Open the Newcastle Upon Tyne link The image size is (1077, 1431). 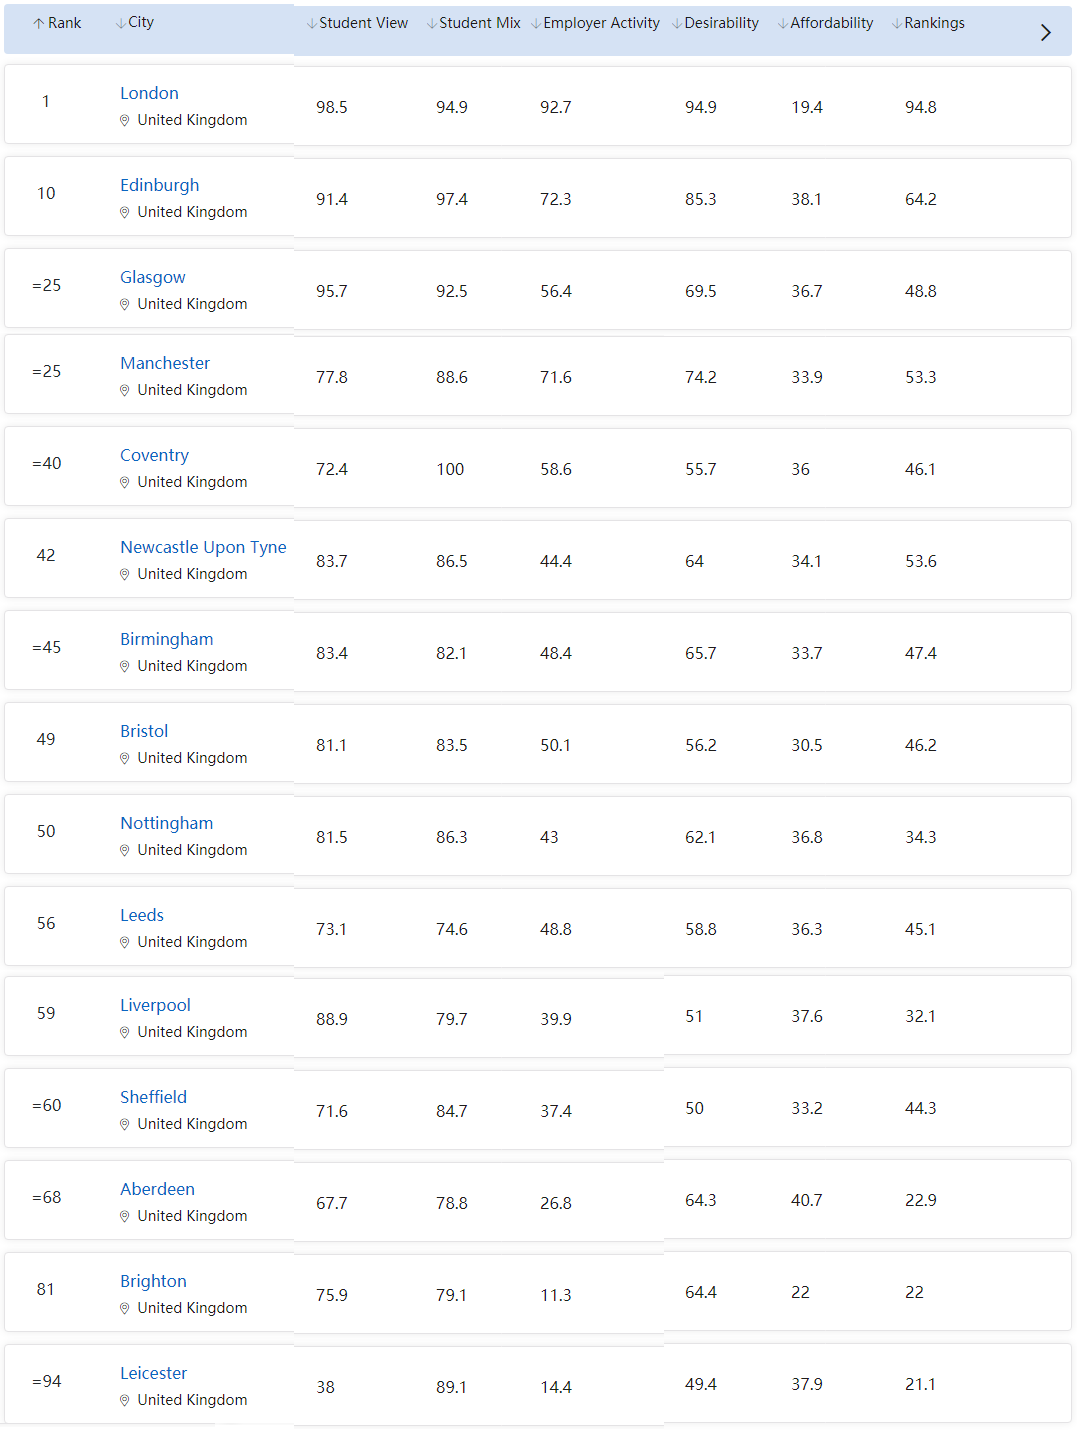[x=203, y=547]
